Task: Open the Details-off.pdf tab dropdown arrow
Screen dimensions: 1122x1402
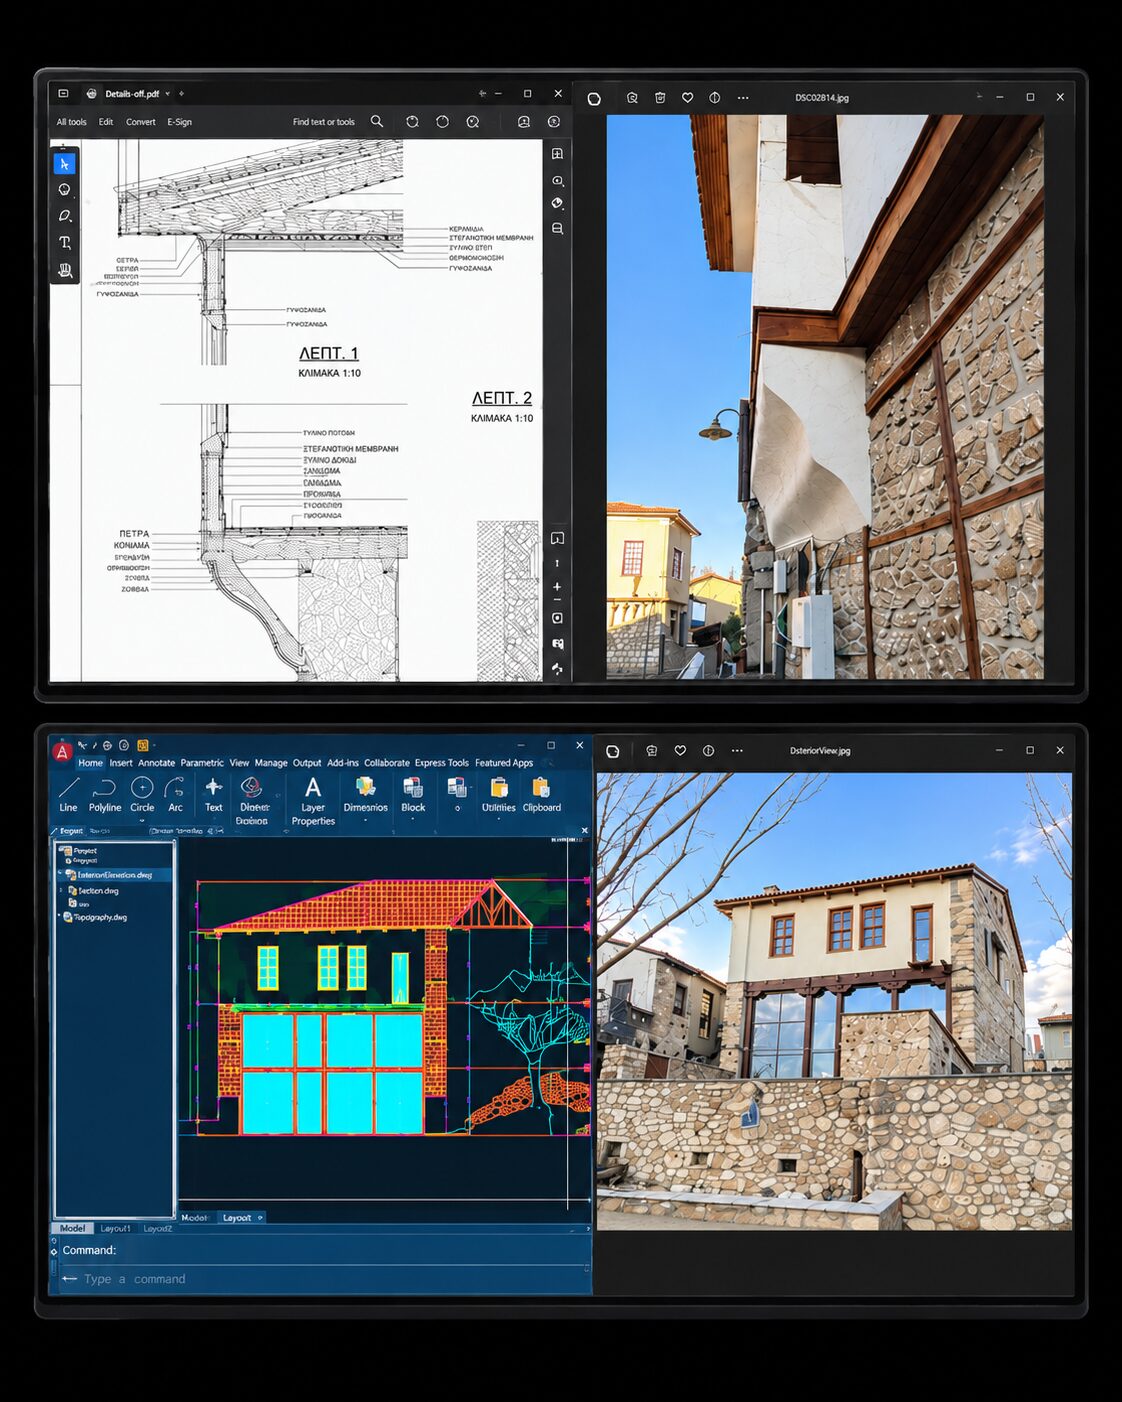Action: 168,94
